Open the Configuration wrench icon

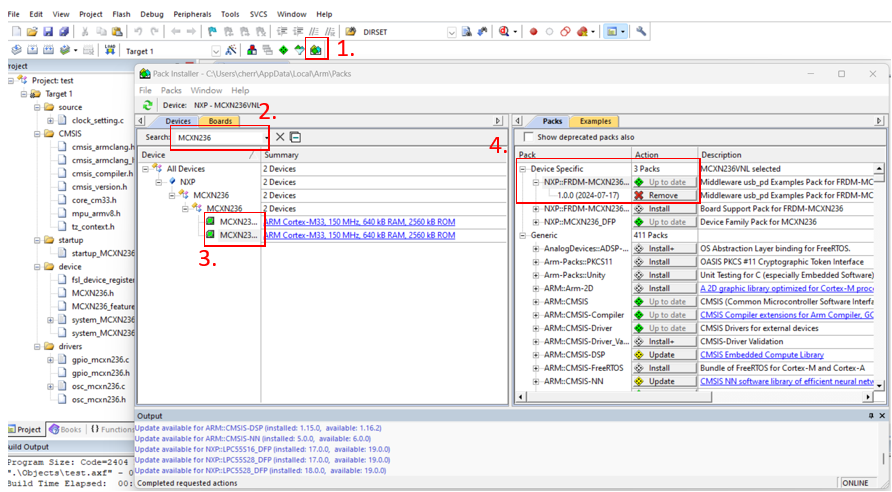tap(642, 32)
